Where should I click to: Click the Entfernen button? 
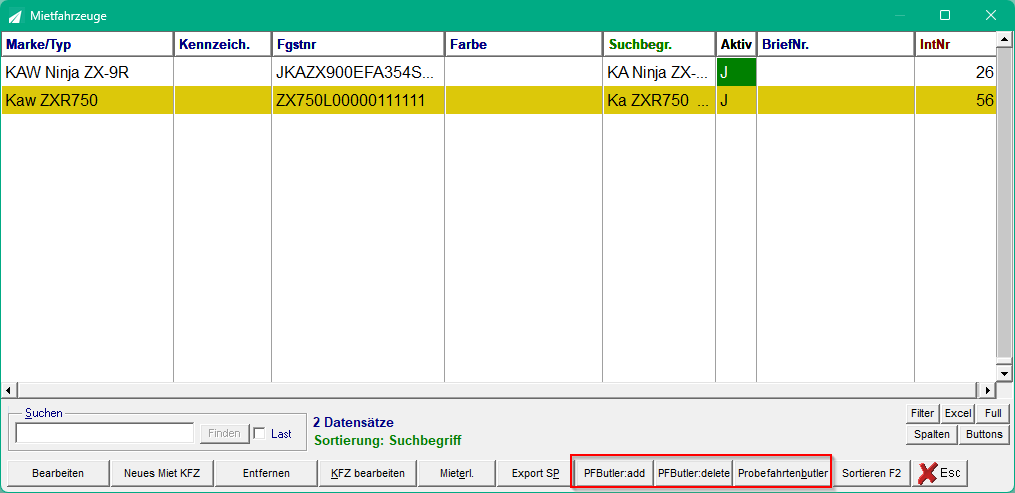[266, 473]
